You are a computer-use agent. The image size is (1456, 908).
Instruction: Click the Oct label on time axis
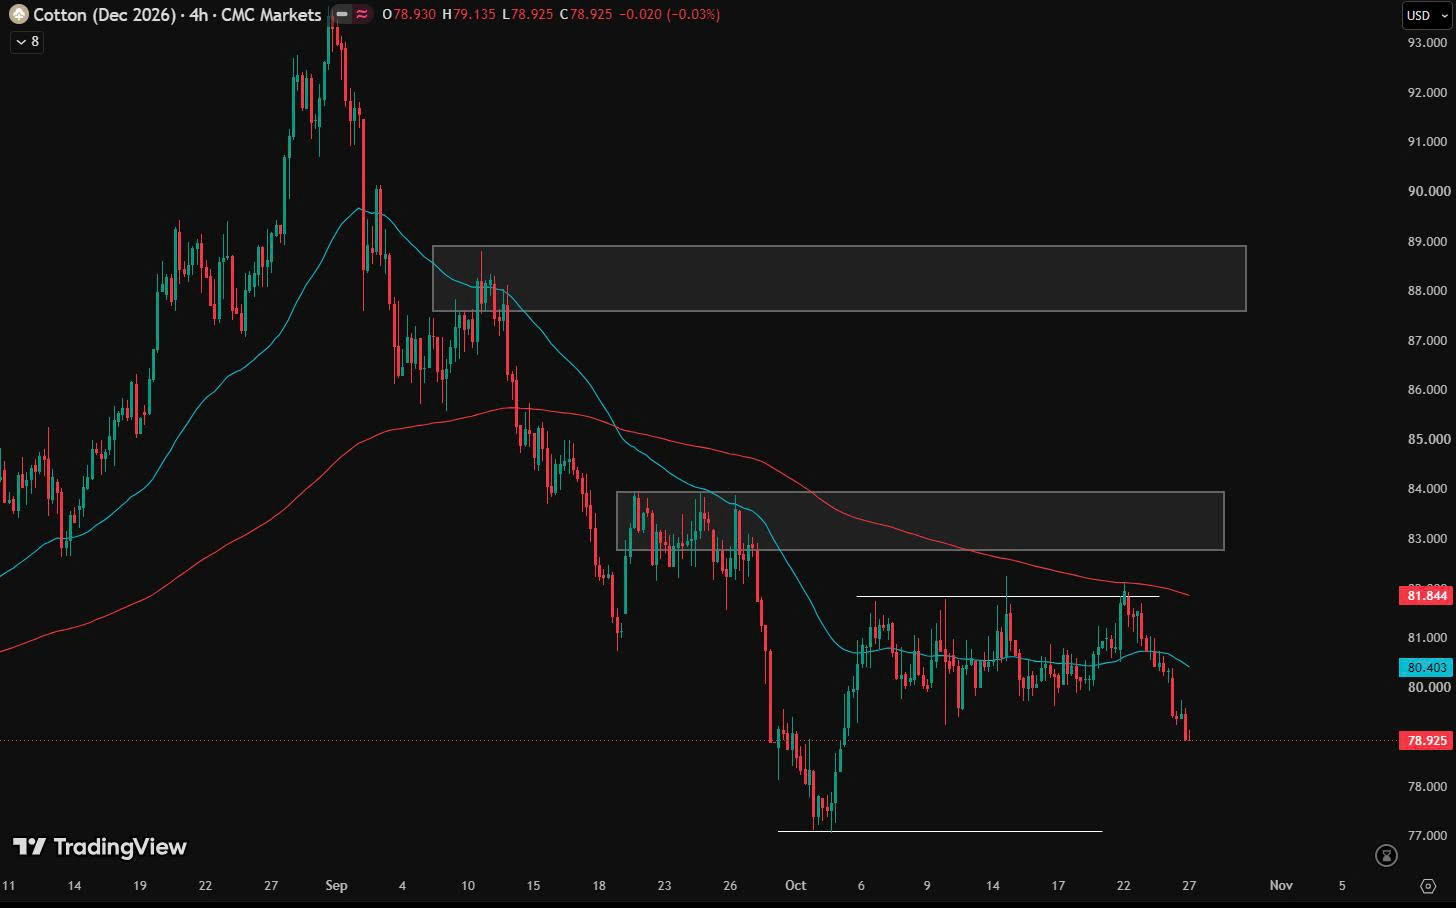click(796, 885)
